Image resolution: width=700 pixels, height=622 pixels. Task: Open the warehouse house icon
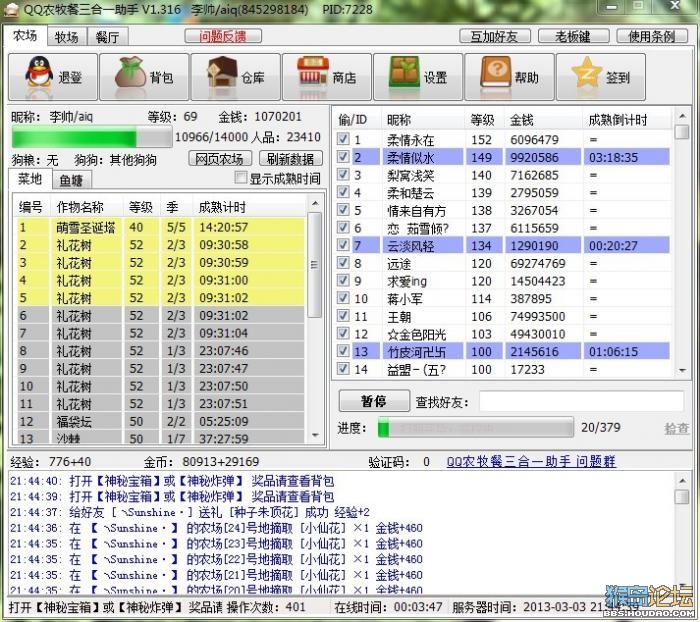coord(222,74)
